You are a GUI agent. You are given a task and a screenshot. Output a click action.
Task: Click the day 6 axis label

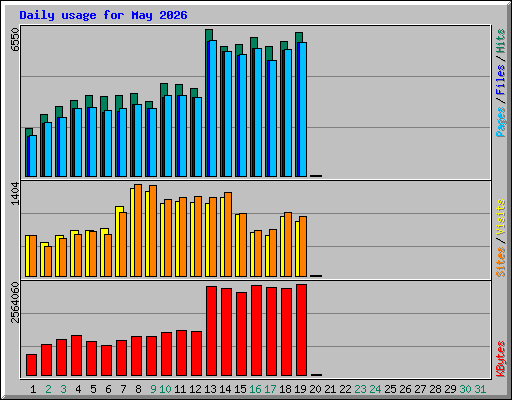coord(108,389)
